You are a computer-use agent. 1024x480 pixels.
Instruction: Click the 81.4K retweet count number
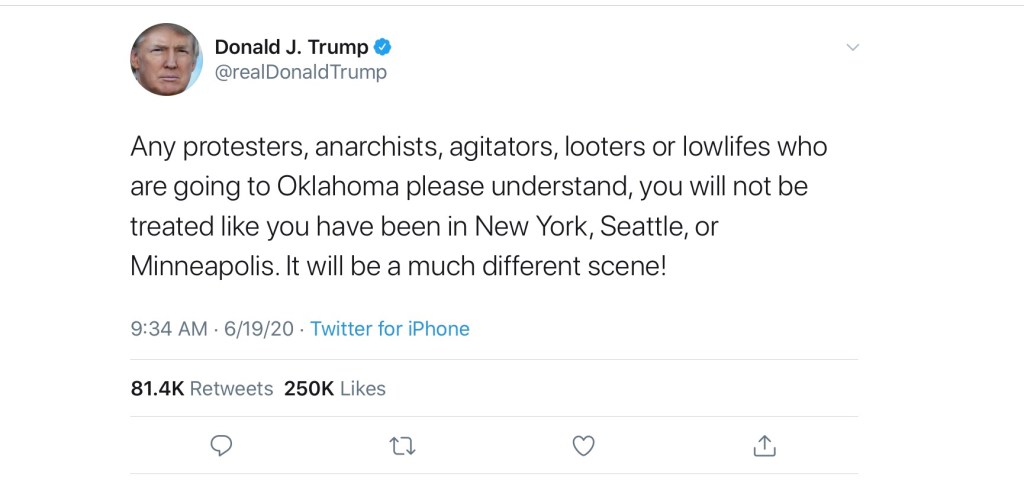pos(157,389)
